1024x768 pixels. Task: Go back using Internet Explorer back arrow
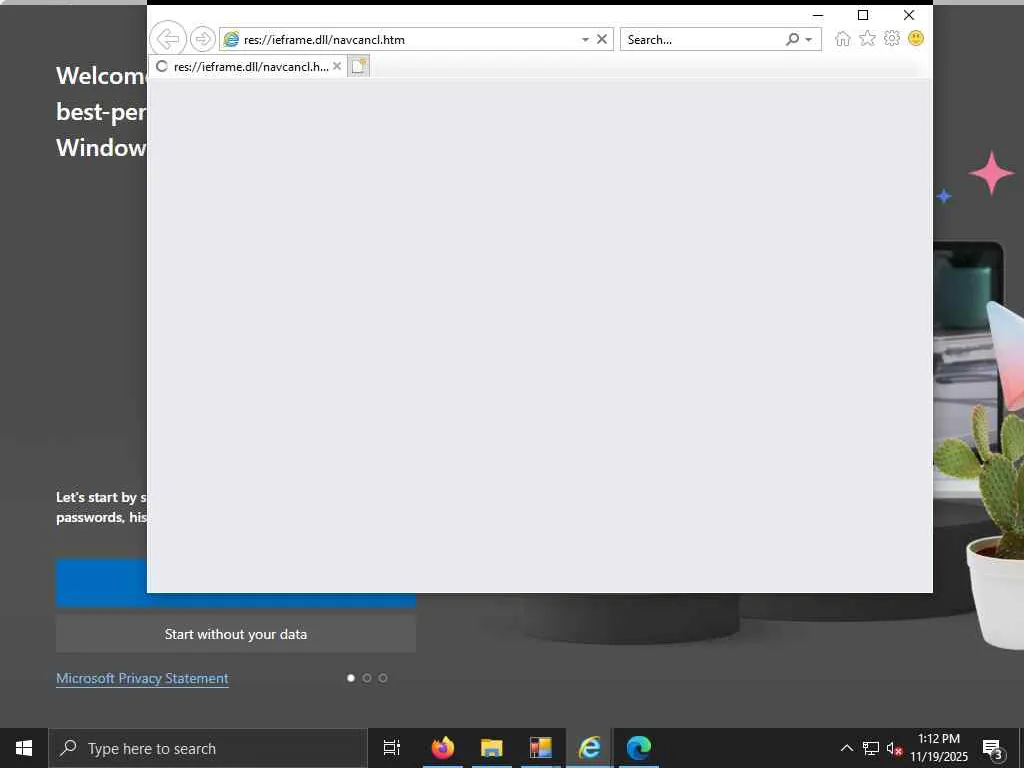[168, 39]
